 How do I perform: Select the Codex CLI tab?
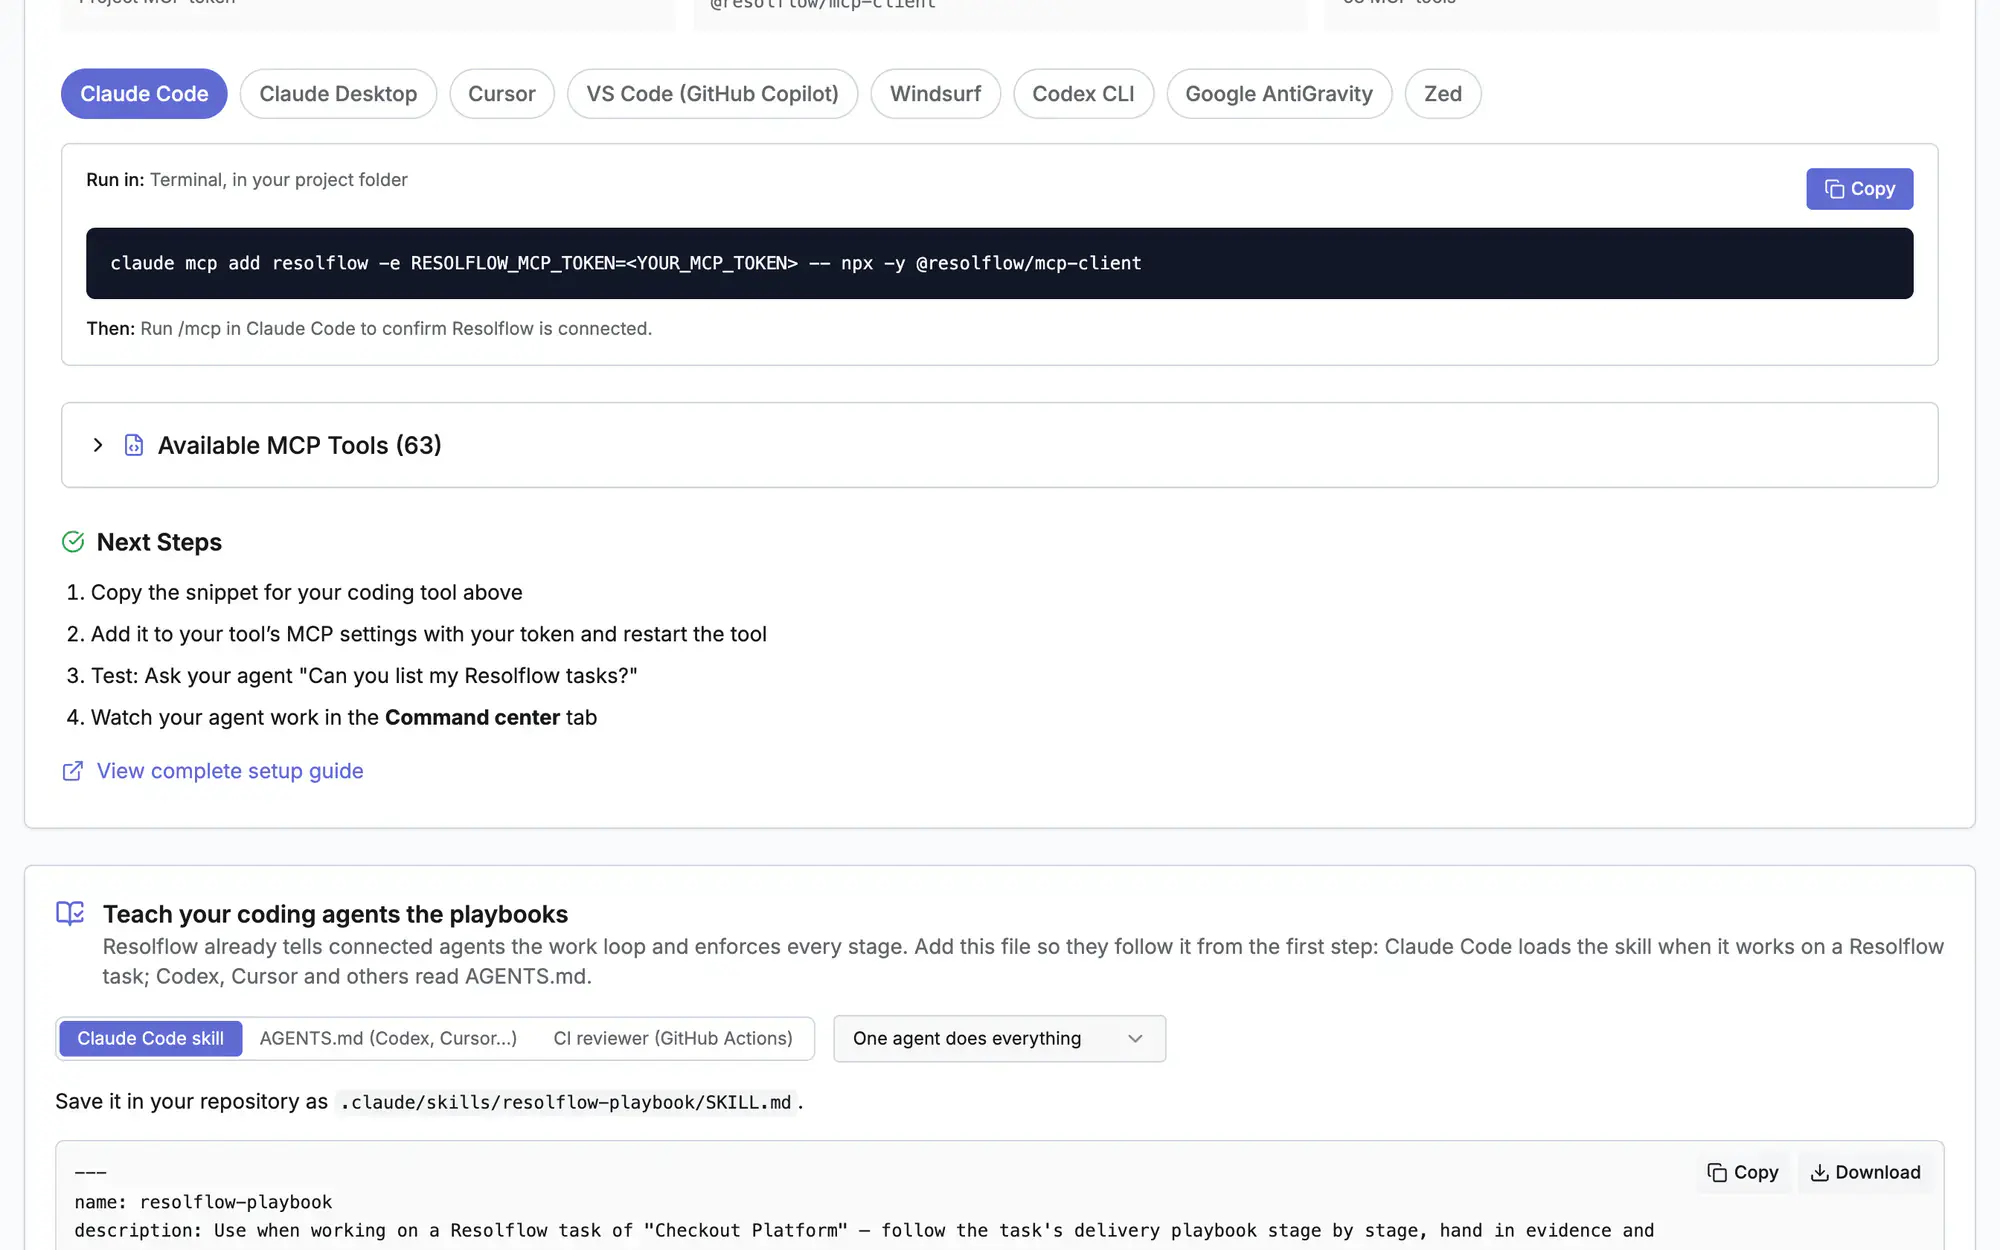click(1083, 94)
